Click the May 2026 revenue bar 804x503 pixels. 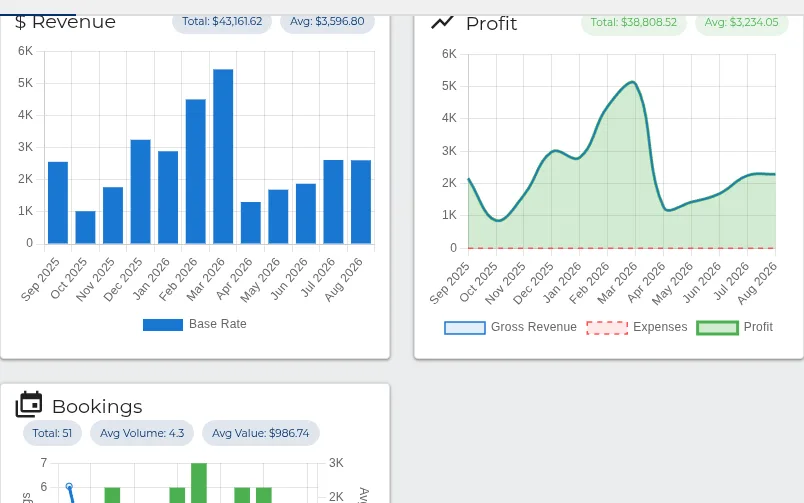point(278,216)
